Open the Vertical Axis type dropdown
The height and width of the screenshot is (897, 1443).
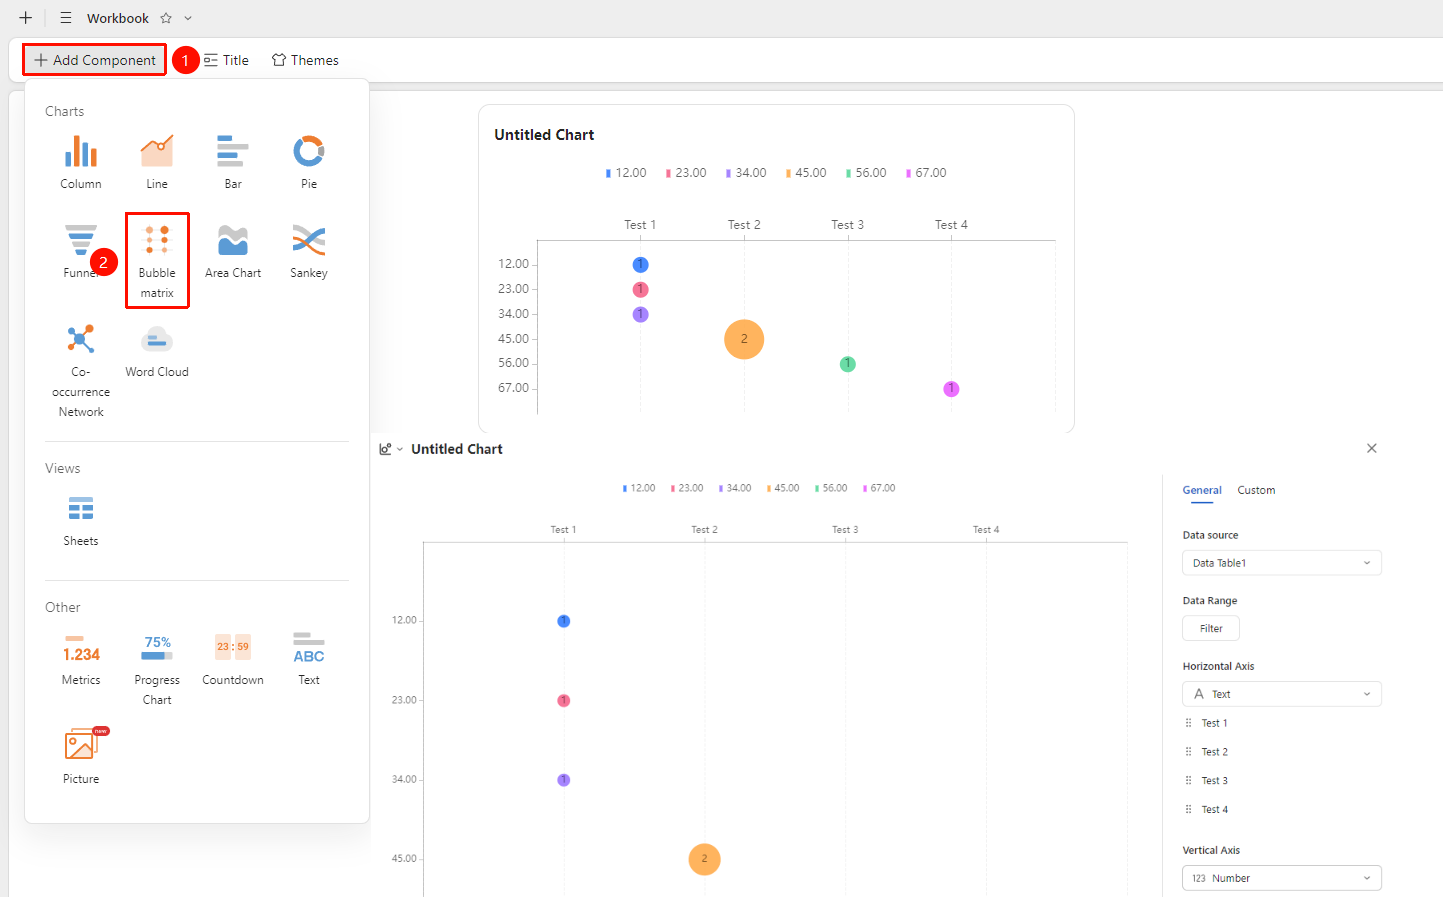(1282, 878)
